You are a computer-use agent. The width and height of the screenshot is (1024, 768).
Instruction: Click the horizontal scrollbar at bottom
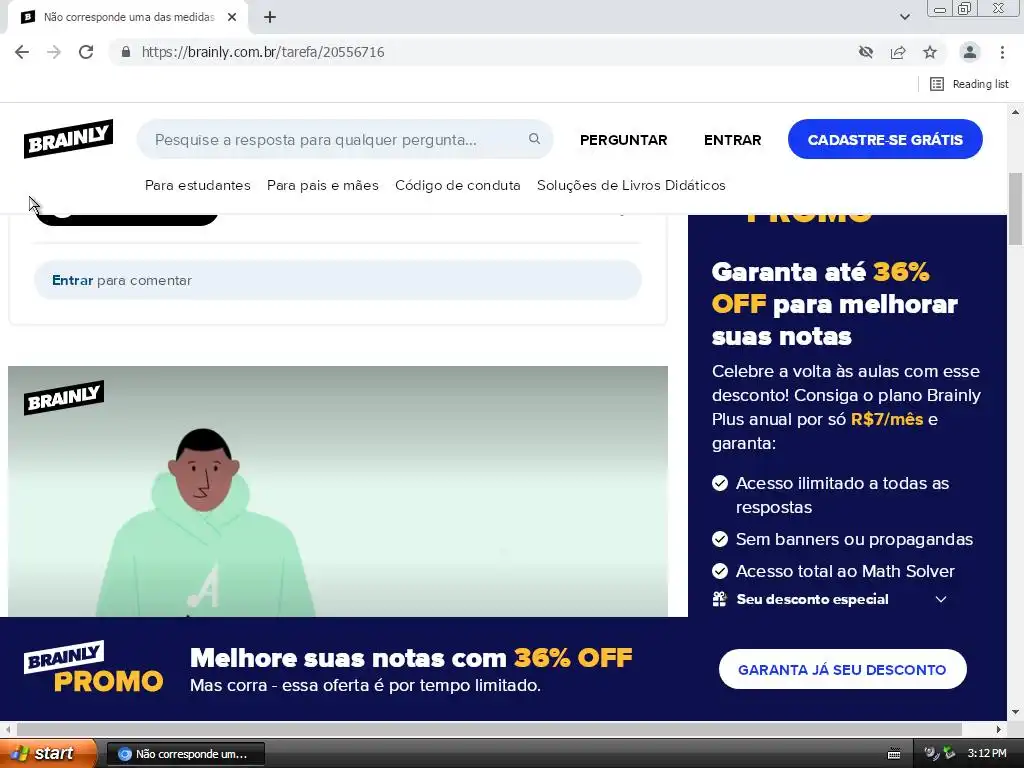click(x=488, y=729)
